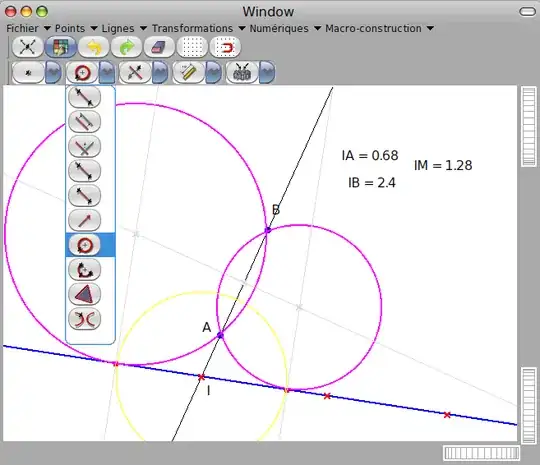The height and width of the screenshot is (465, 540).
Task: Toggle the dotted grid display
Action: click(x=192, y=47)
